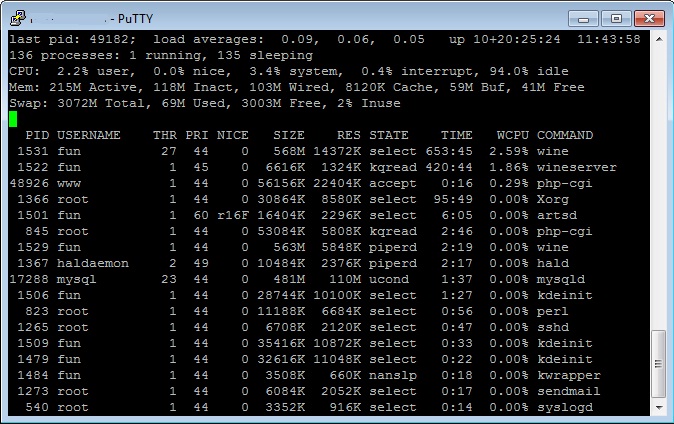The height and width of the screenshot is (424, 674).
Task: Open the PuTTY system menu icon
Action: [x=15, y=17]
